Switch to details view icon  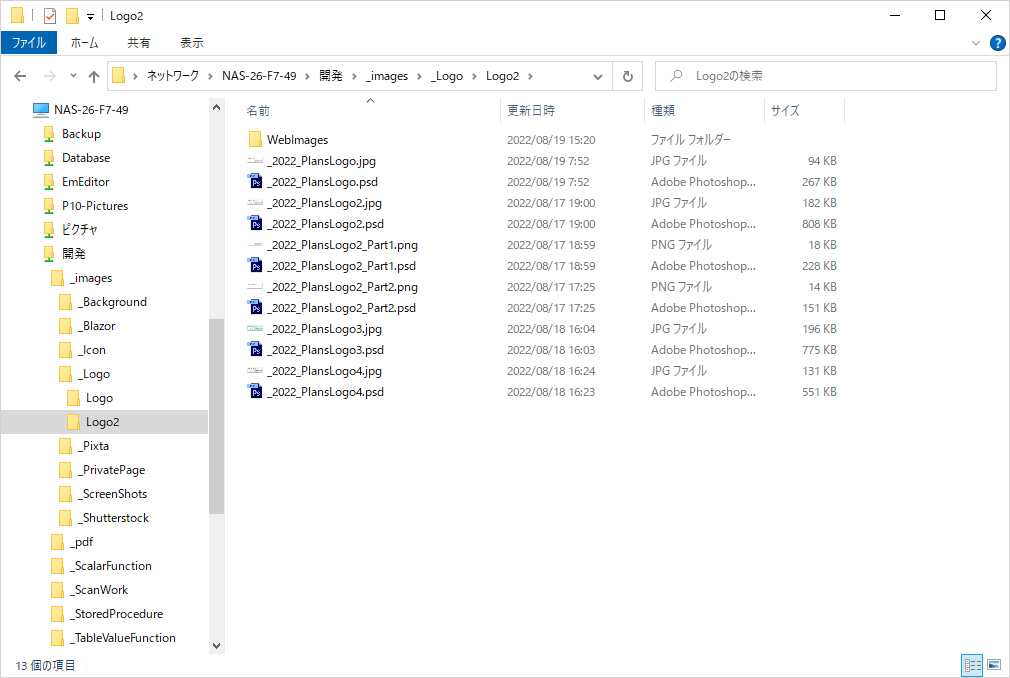(971, 665)
